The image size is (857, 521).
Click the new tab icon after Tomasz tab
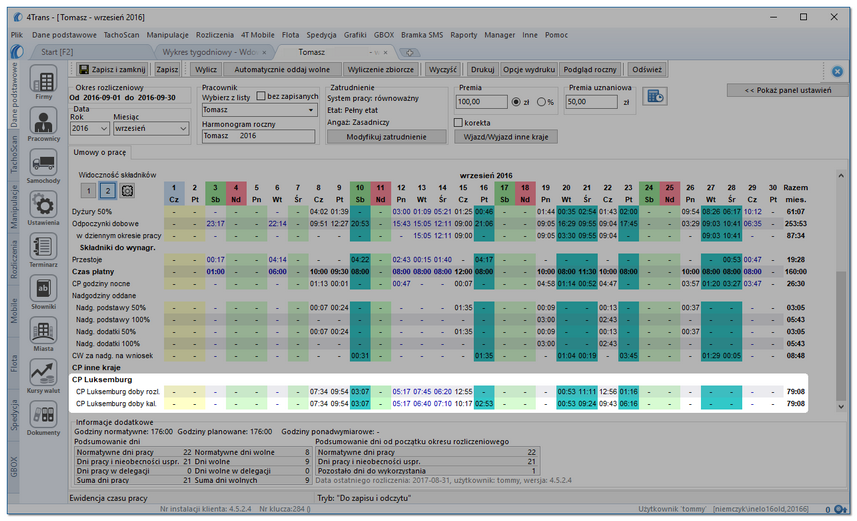pyautogui.click(x=409, y=52)
